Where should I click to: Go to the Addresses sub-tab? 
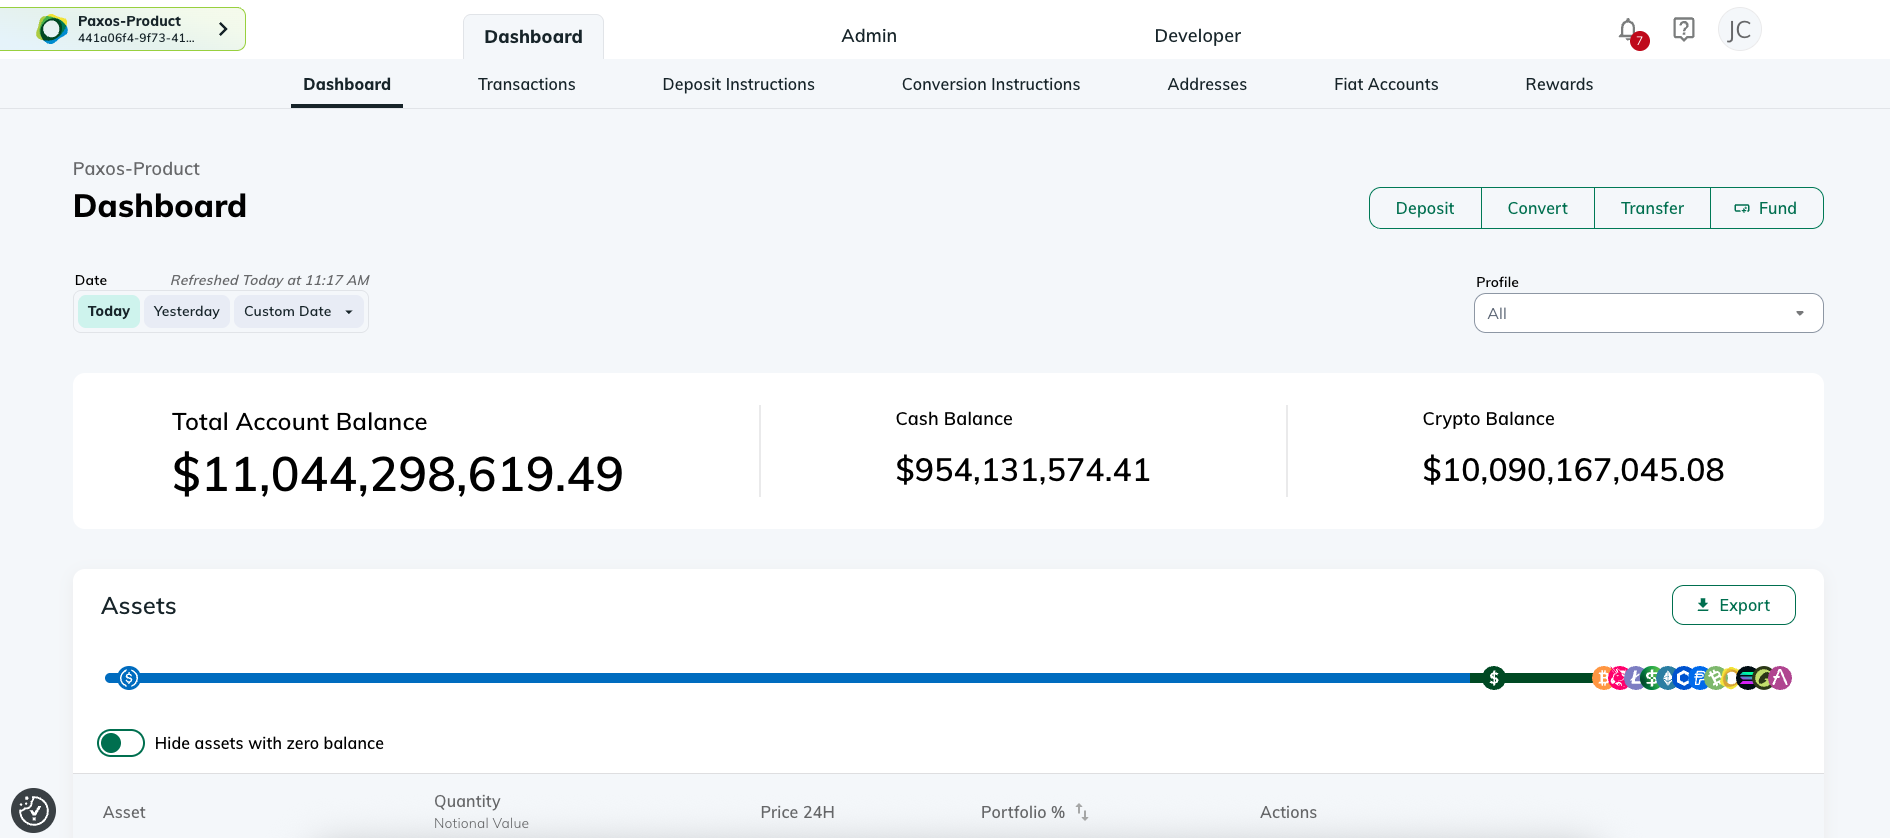[x=1207, y=84]
